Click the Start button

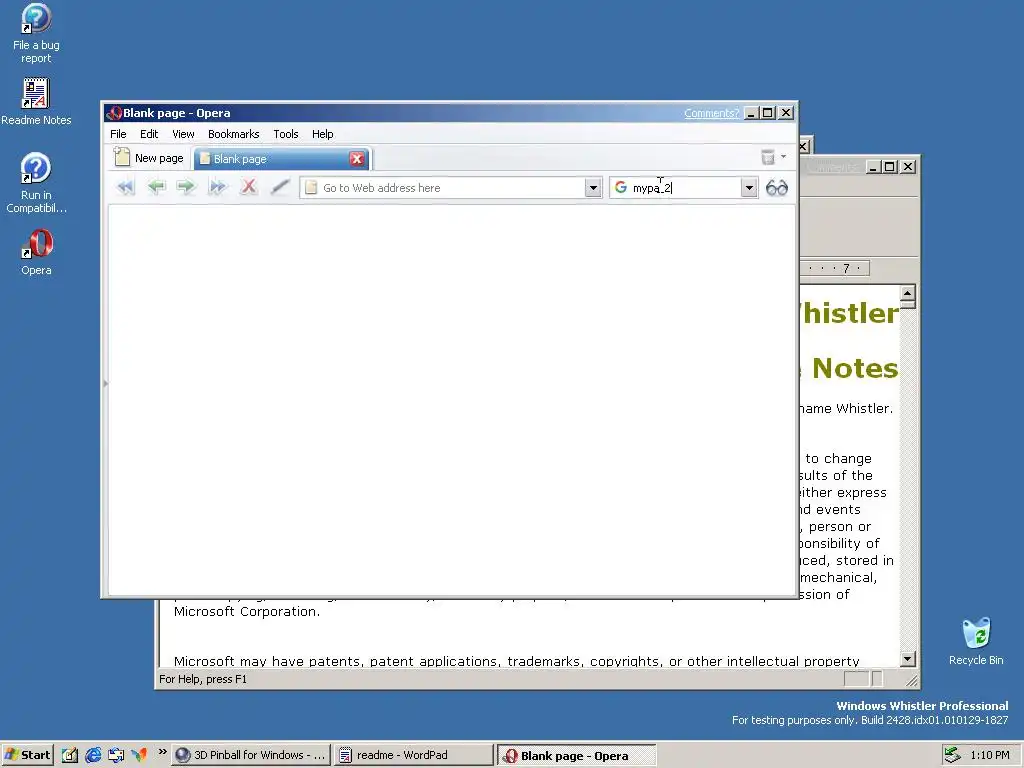27,755
